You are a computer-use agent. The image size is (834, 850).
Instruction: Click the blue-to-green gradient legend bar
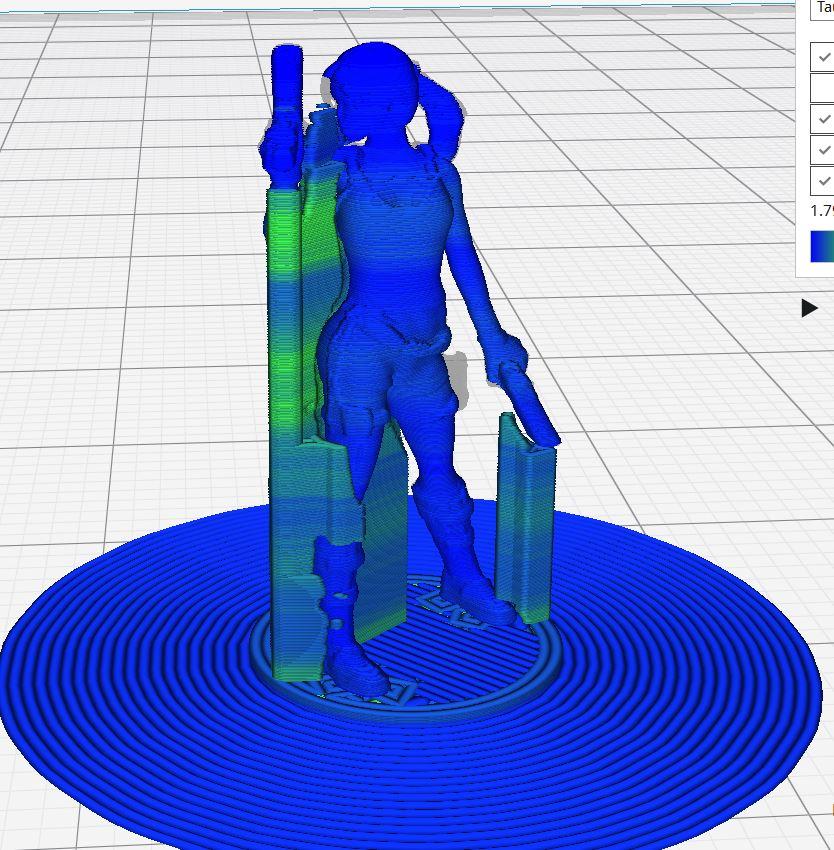822,247
